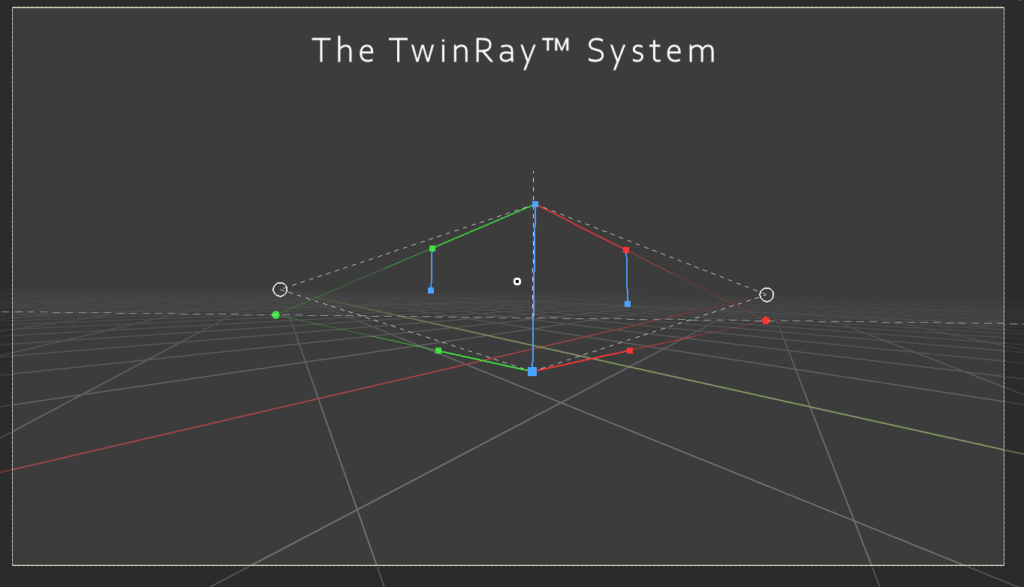The width and height of the screenshot is (1024, 587).
Task: Select bright red edge below top blue handle
Action: pos(581,227)
